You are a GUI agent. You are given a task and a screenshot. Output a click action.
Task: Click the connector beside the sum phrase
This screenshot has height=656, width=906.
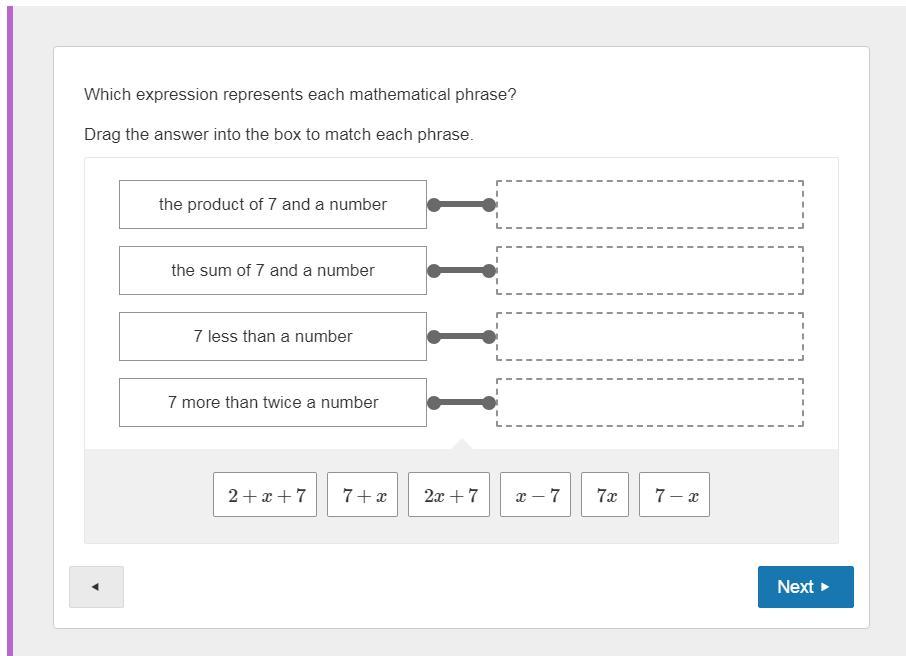461,271
